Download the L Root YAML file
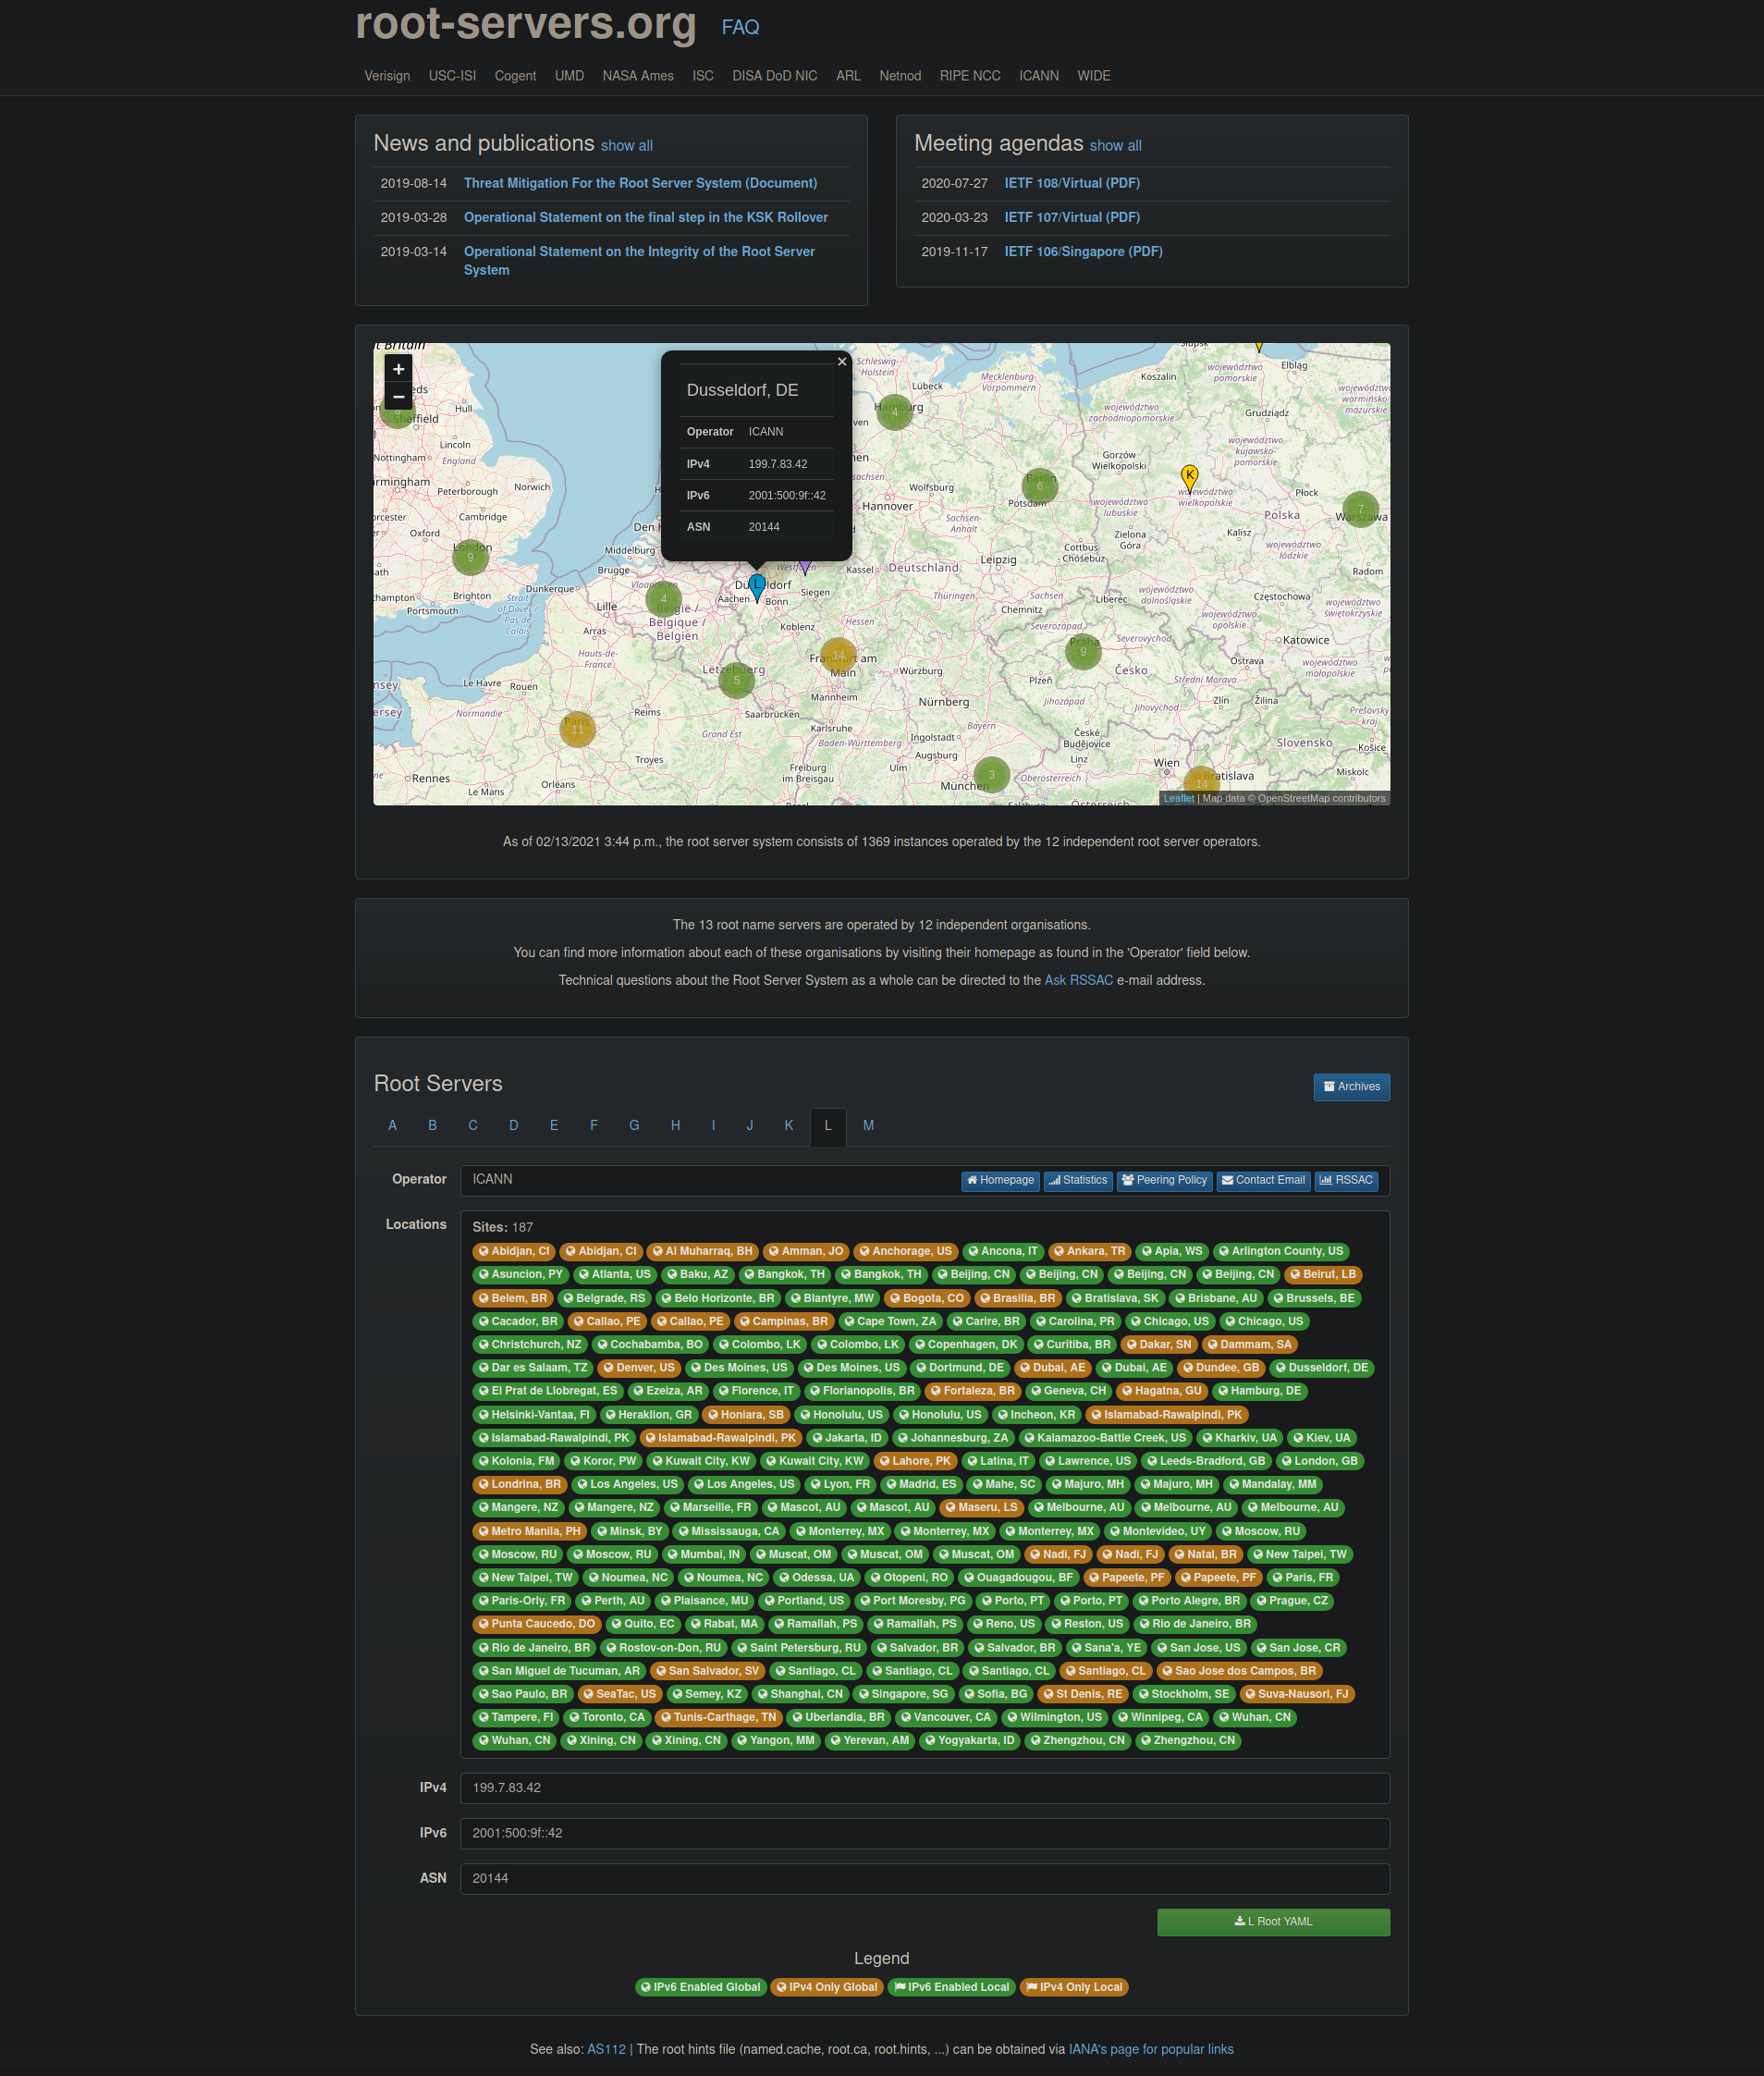 pyautogui.click(x=1272, y=1921)
